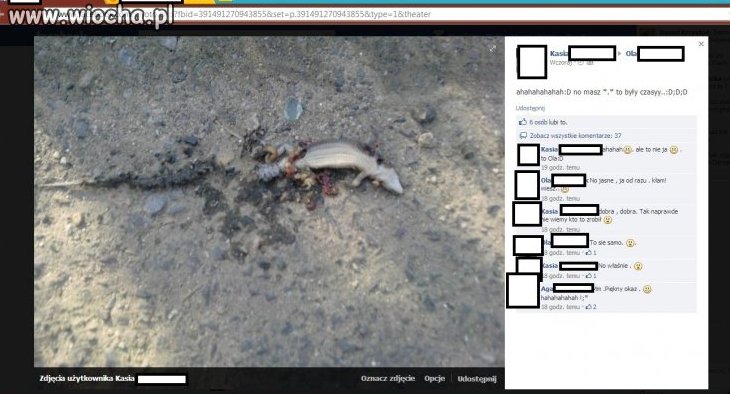Click the browser address bar URL
Viewport: 730px width, 394px height.
click(303, 14)
